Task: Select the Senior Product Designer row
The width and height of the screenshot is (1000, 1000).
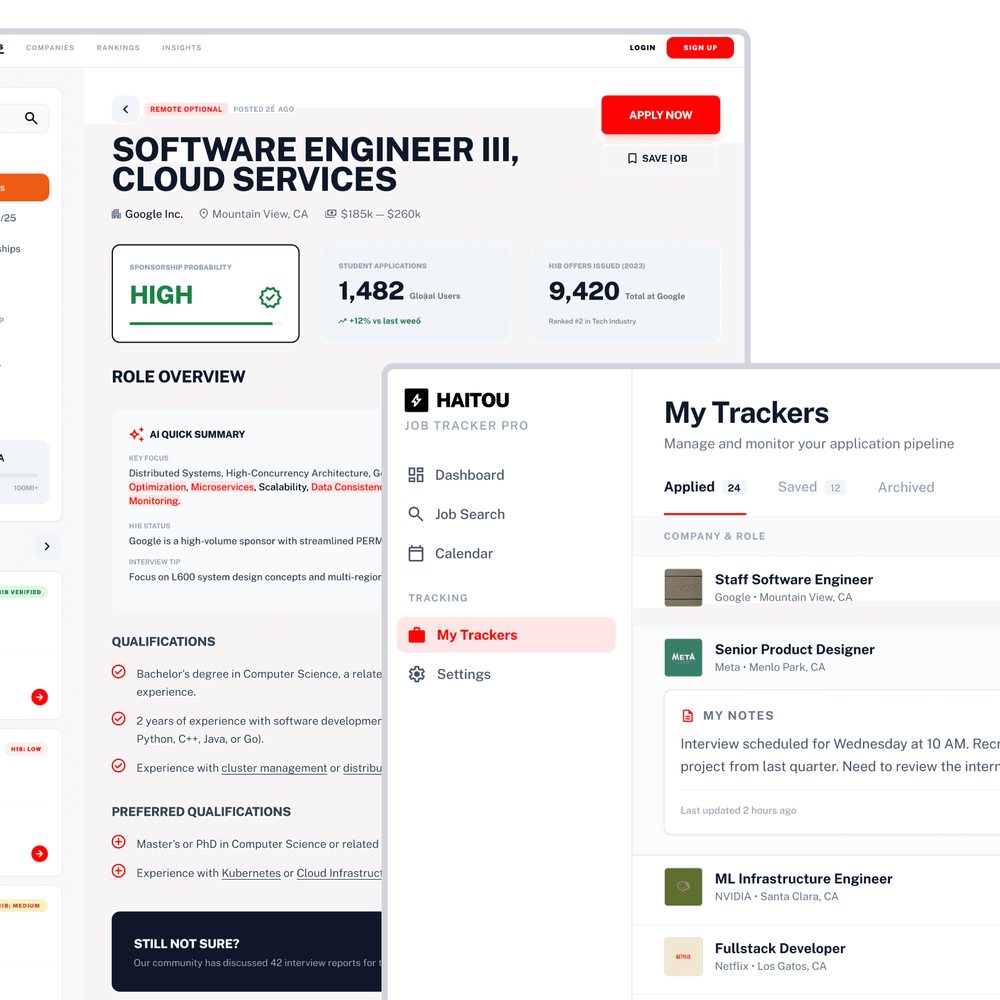Action: click(x=816, y=658)
